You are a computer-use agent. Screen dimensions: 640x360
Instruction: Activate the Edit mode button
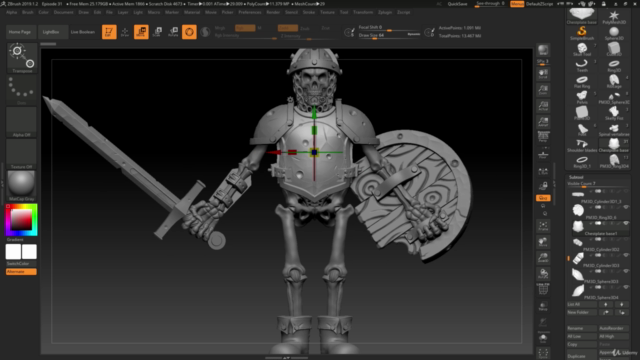click(109, 32)
